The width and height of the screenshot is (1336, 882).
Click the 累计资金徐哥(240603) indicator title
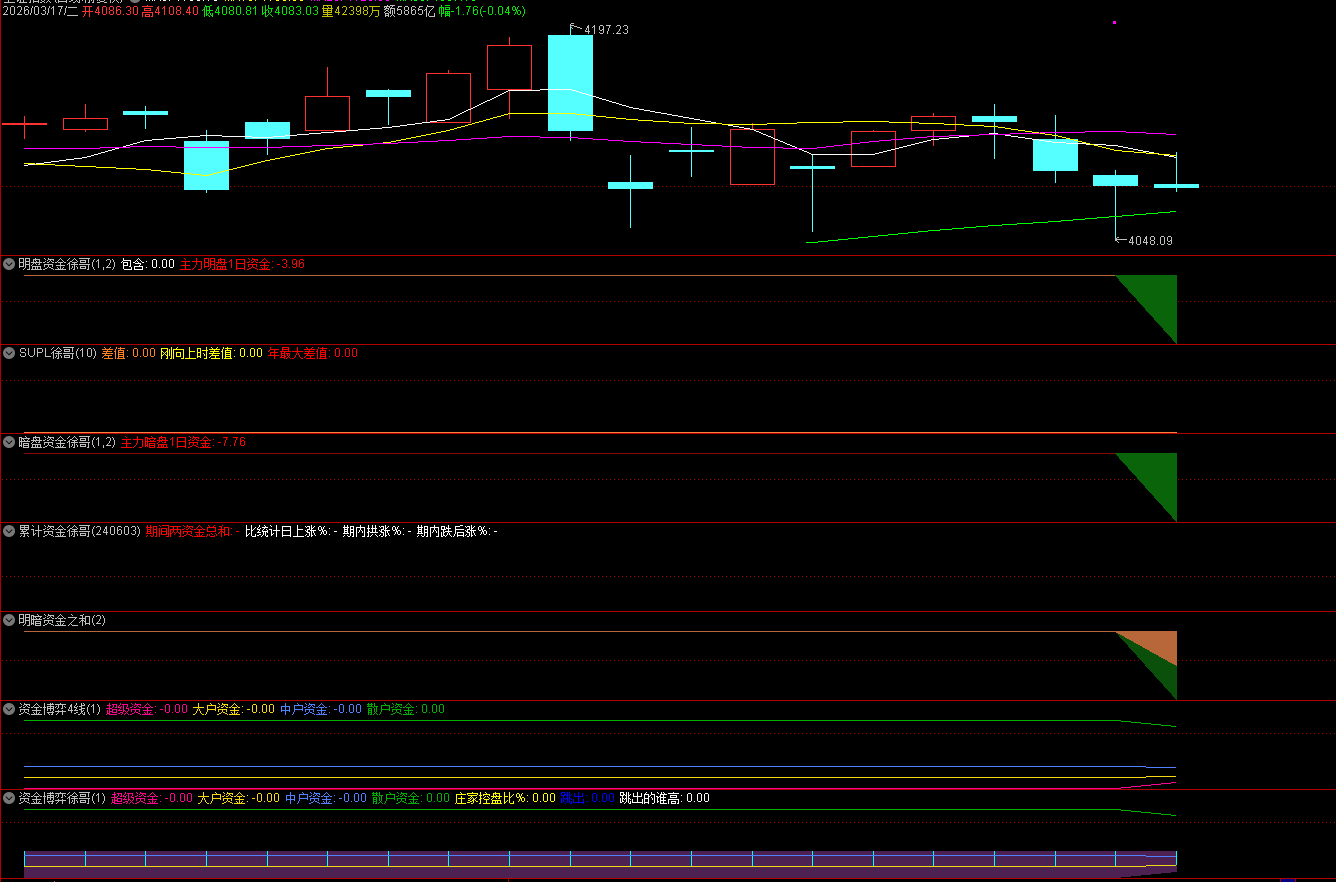(80, 531)
